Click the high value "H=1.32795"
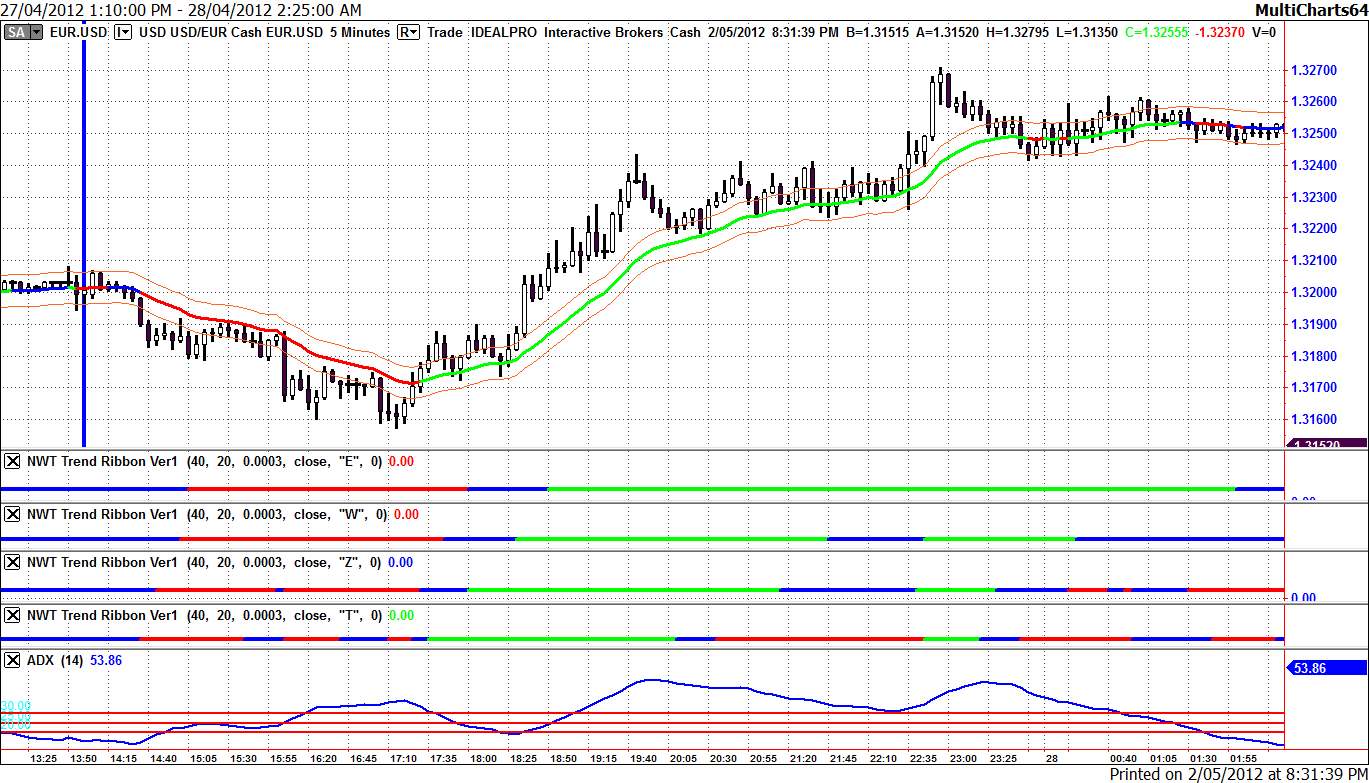 [x=1019, y=32]
